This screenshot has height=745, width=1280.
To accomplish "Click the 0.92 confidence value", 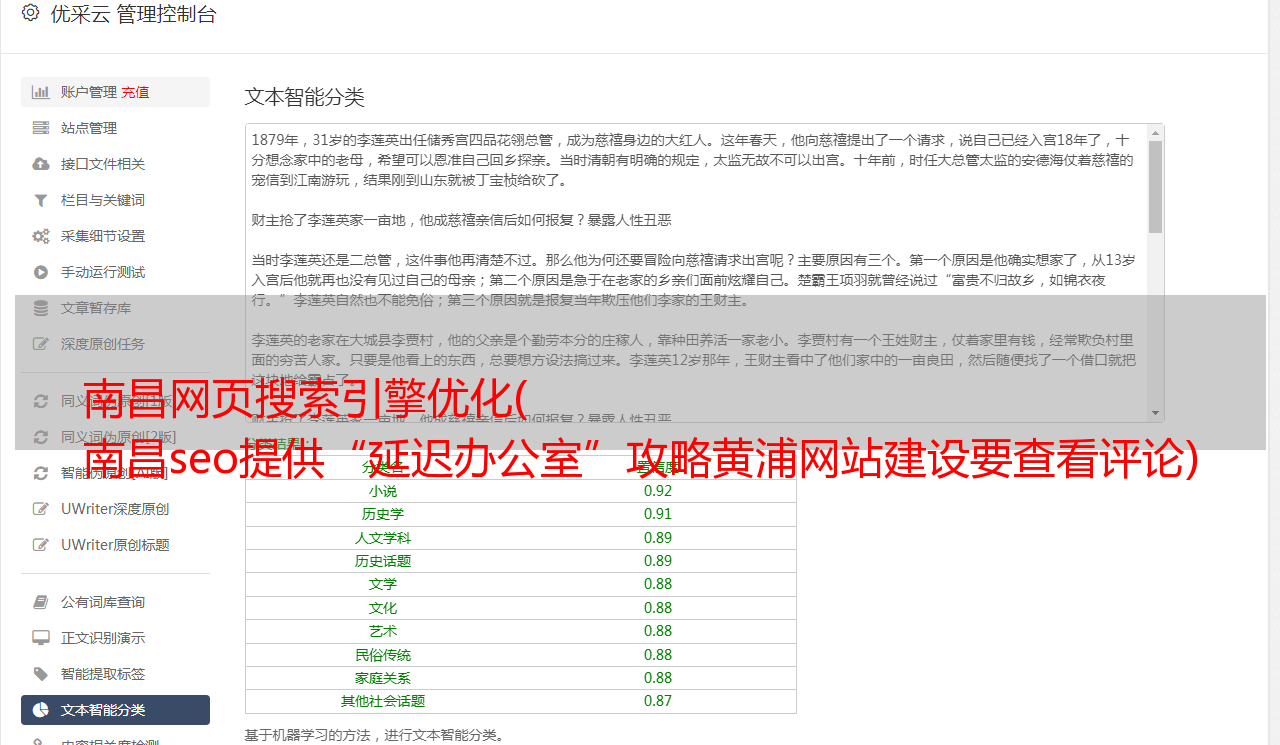I will tap(658, 491).
